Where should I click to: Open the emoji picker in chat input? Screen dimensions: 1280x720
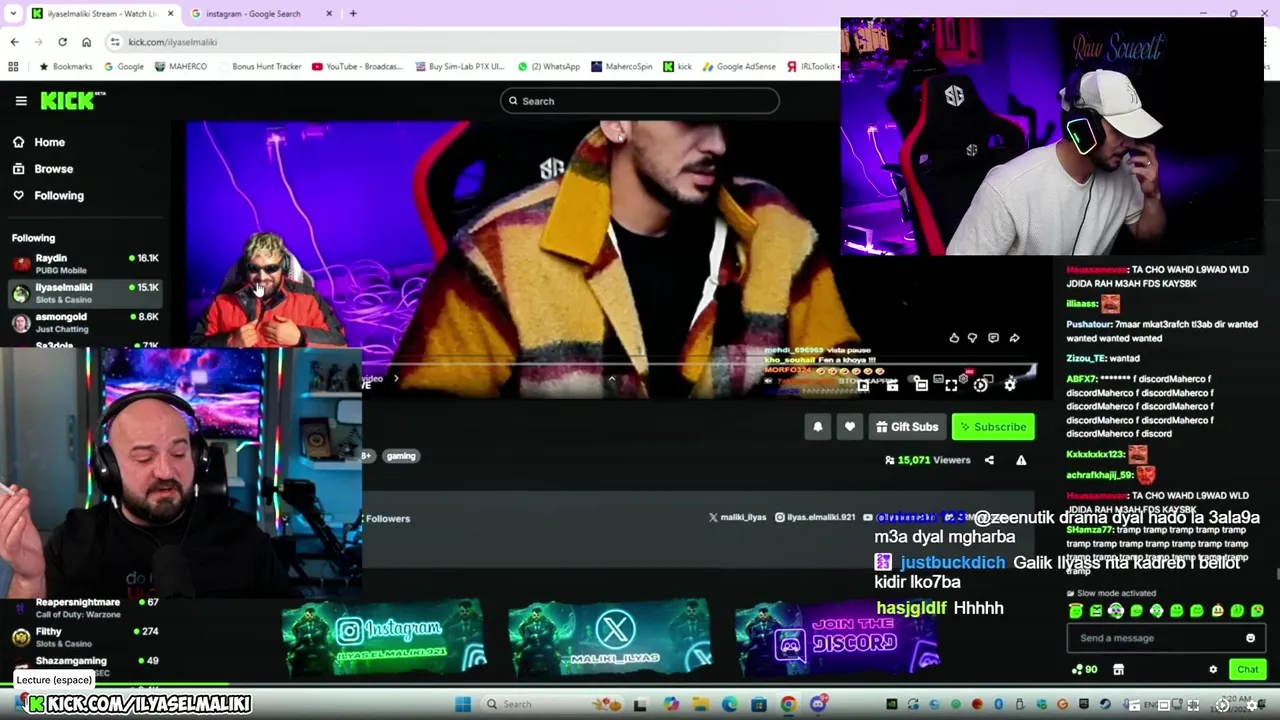1250,638
